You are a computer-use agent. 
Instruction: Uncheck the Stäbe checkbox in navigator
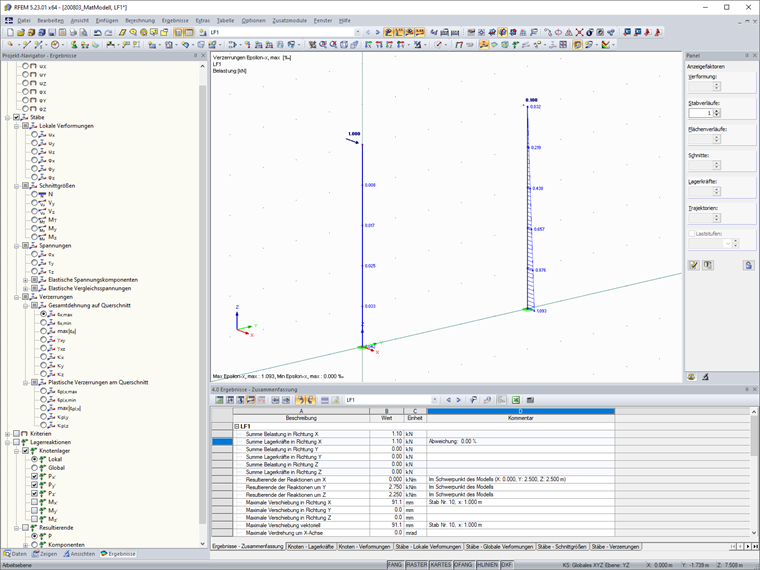(x=16, y=117)
